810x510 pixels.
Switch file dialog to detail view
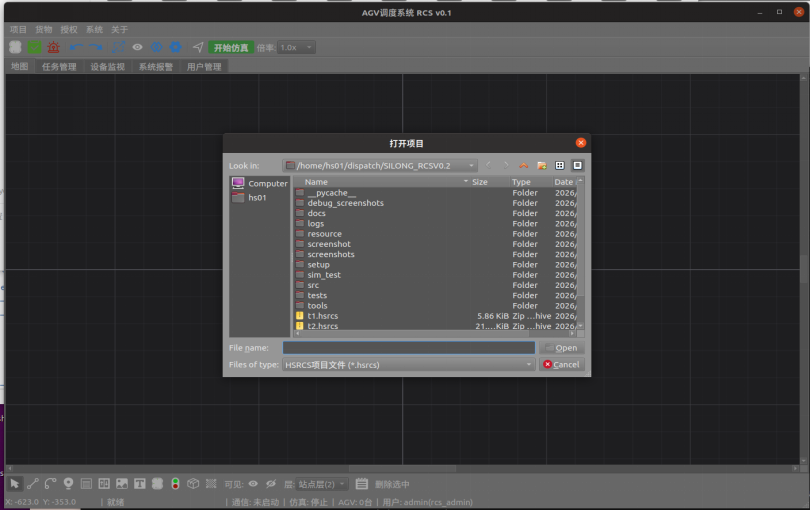pyautogui.click(x=578, y=165)
